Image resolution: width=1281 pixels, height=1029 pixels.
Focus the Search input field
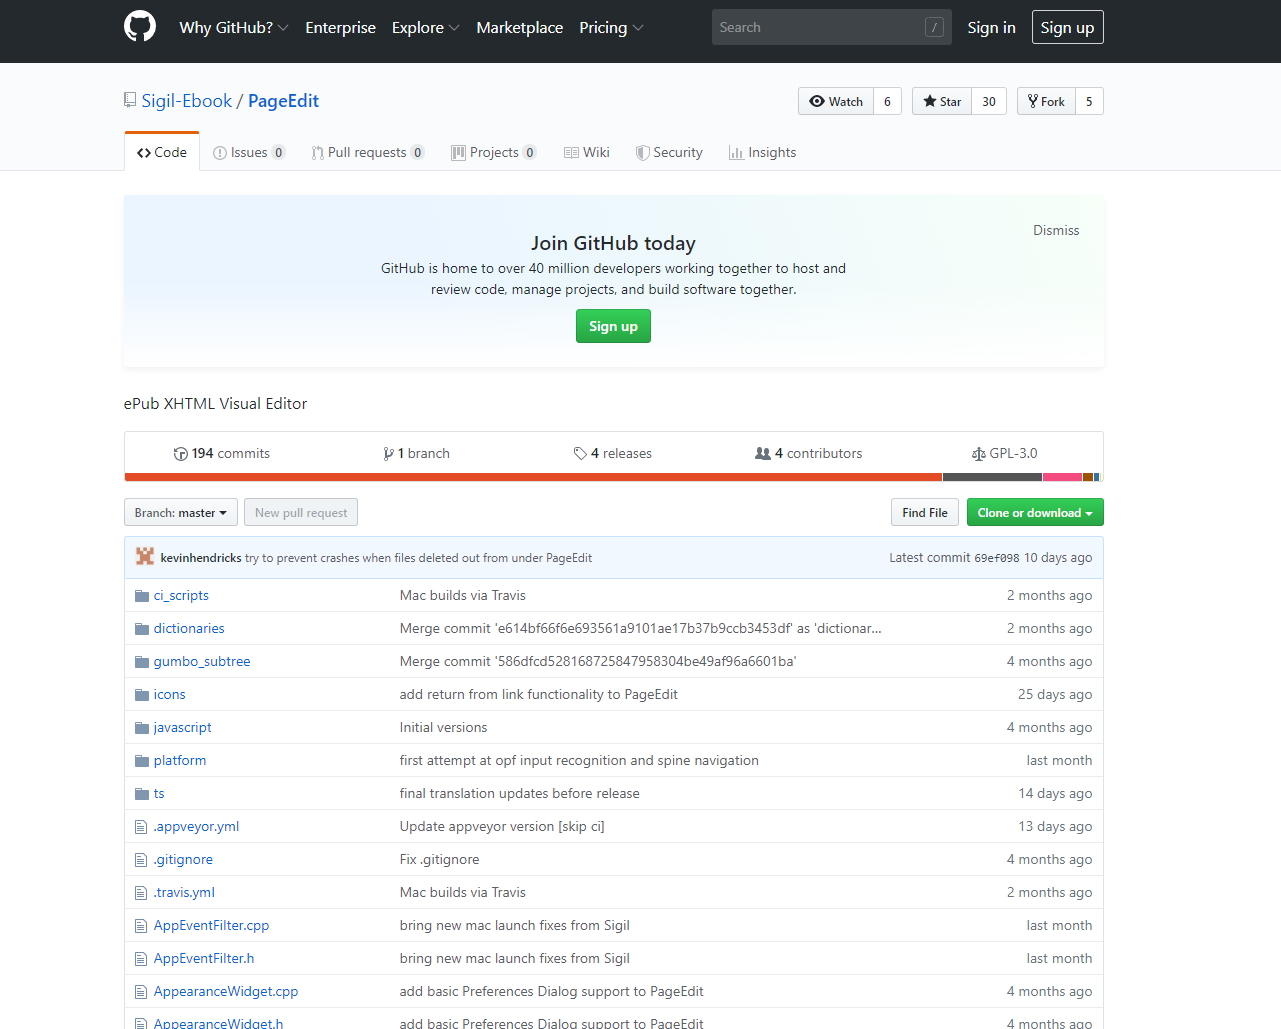click(x=831, y=27)
